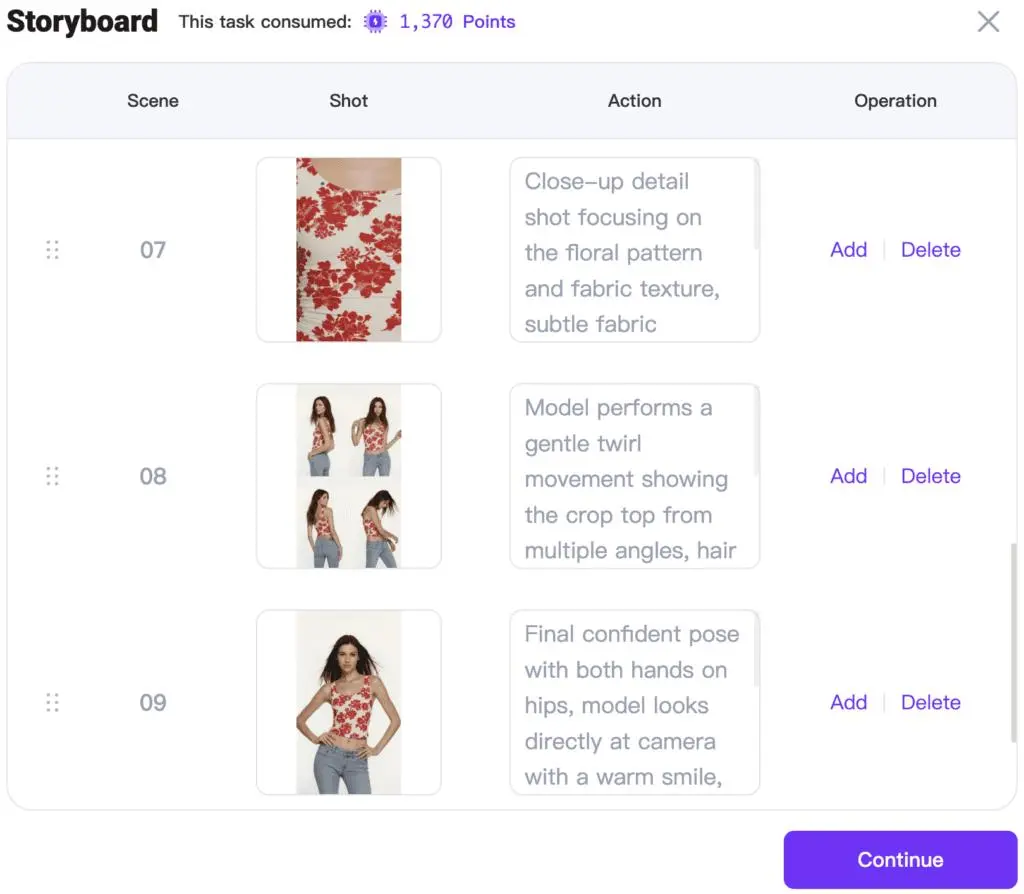Edit the scene 07 close-up action text

(x=634, y=249)
